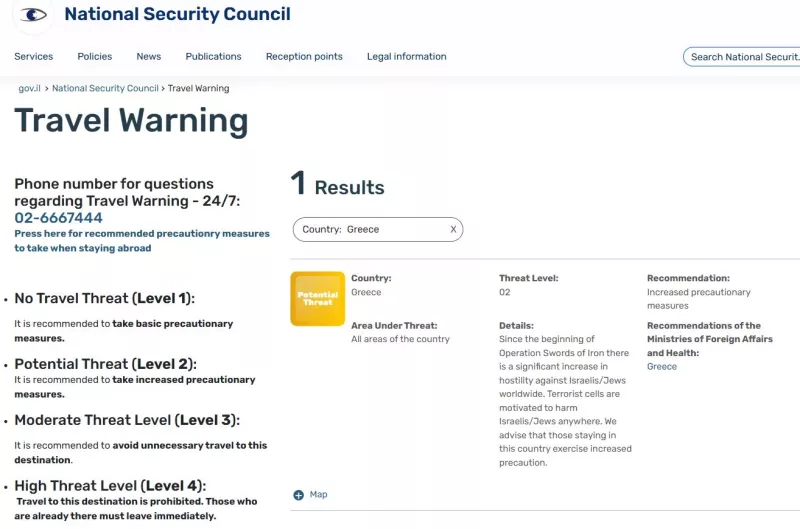The image size is (800, 529).
Task: Click the National Security Council eye logo
Action: tap(33, 15)
